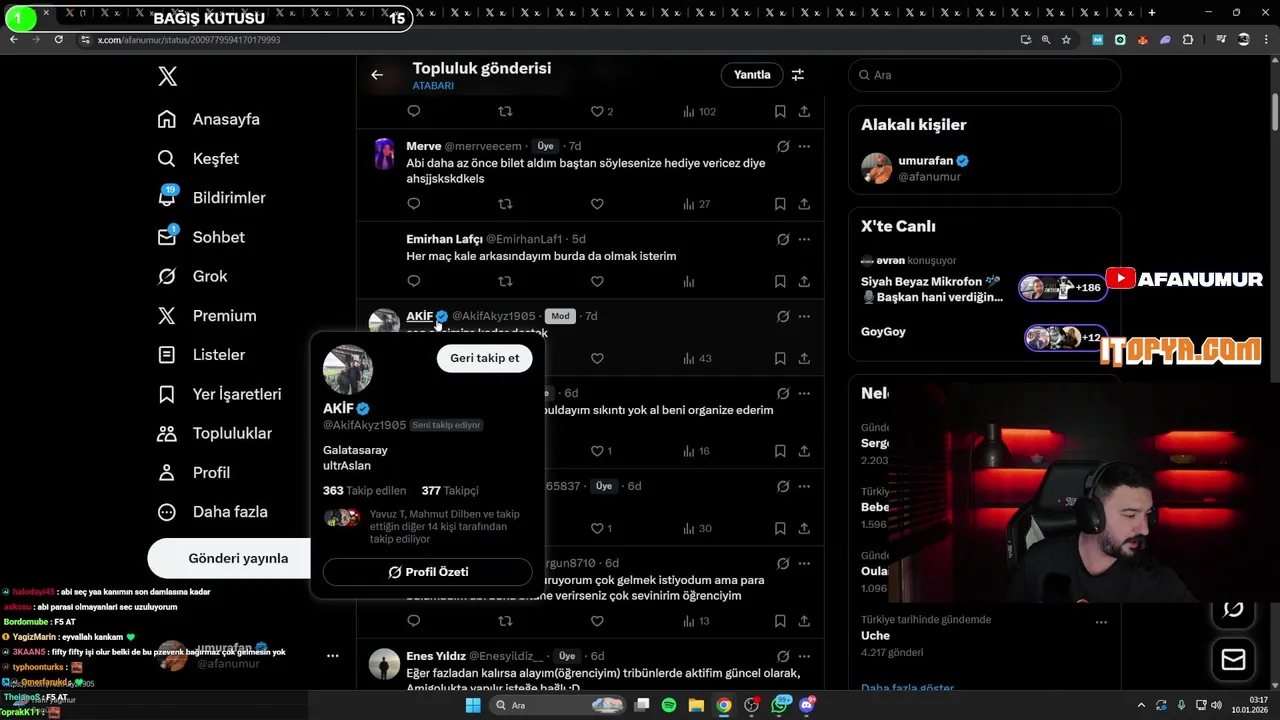Click Grok icon on Merve's post
1280x720 pixels.
point(783,146)
